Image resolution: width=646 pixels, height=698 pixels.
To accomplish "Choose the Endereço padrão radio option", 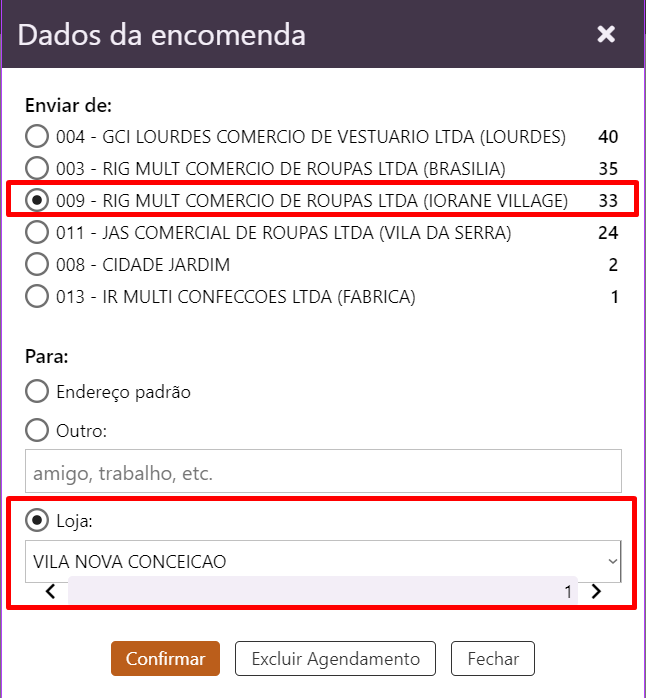I will [x=37, y=392].
